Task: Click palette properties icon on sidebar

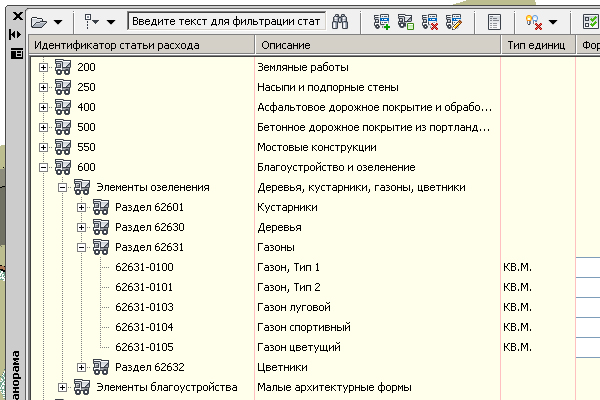Action: click(x=16, y=54)
